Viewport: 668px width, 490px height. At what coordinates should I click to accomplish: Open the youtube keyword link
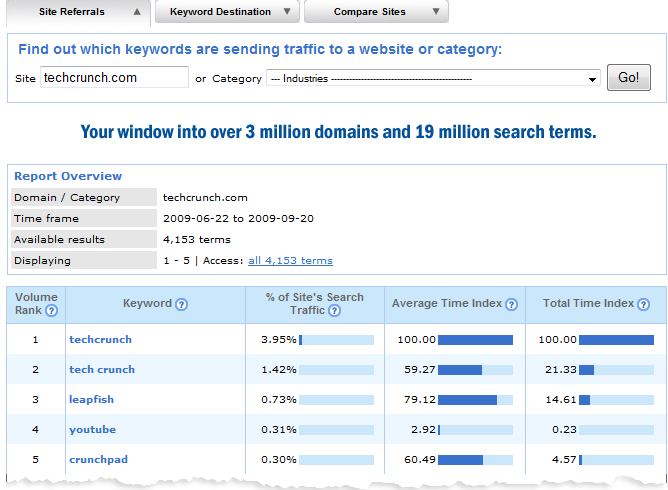pyautogui.click(x=92, y=429)
